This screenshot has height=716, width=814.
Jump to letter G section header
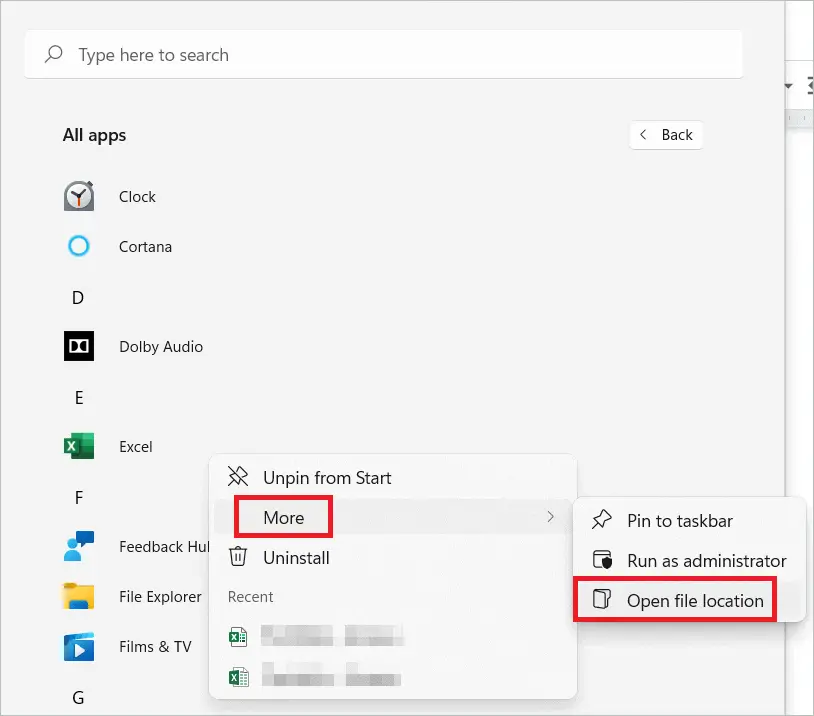coord(78,697)
